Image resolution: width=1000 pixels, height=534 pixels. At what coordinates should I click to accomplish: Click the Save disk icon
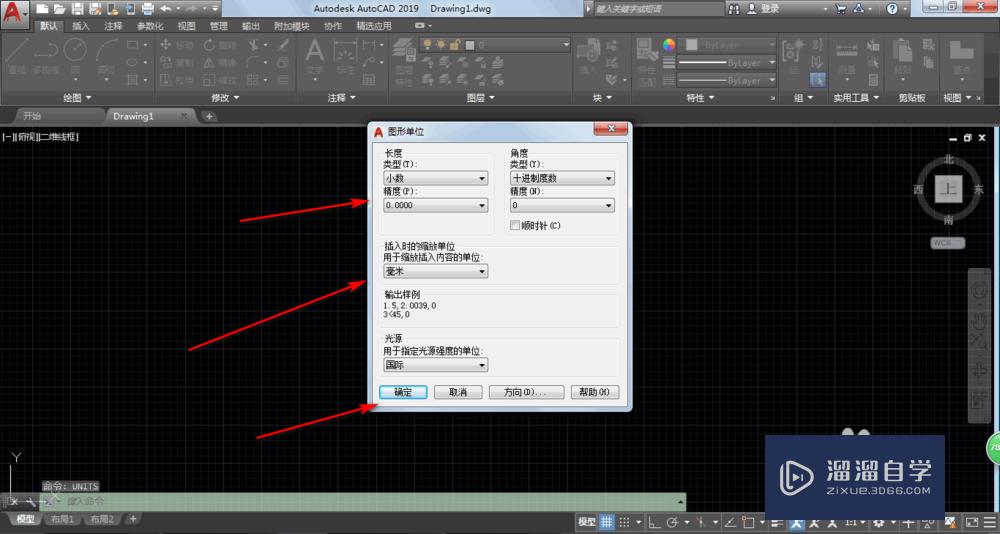(77, 9)
